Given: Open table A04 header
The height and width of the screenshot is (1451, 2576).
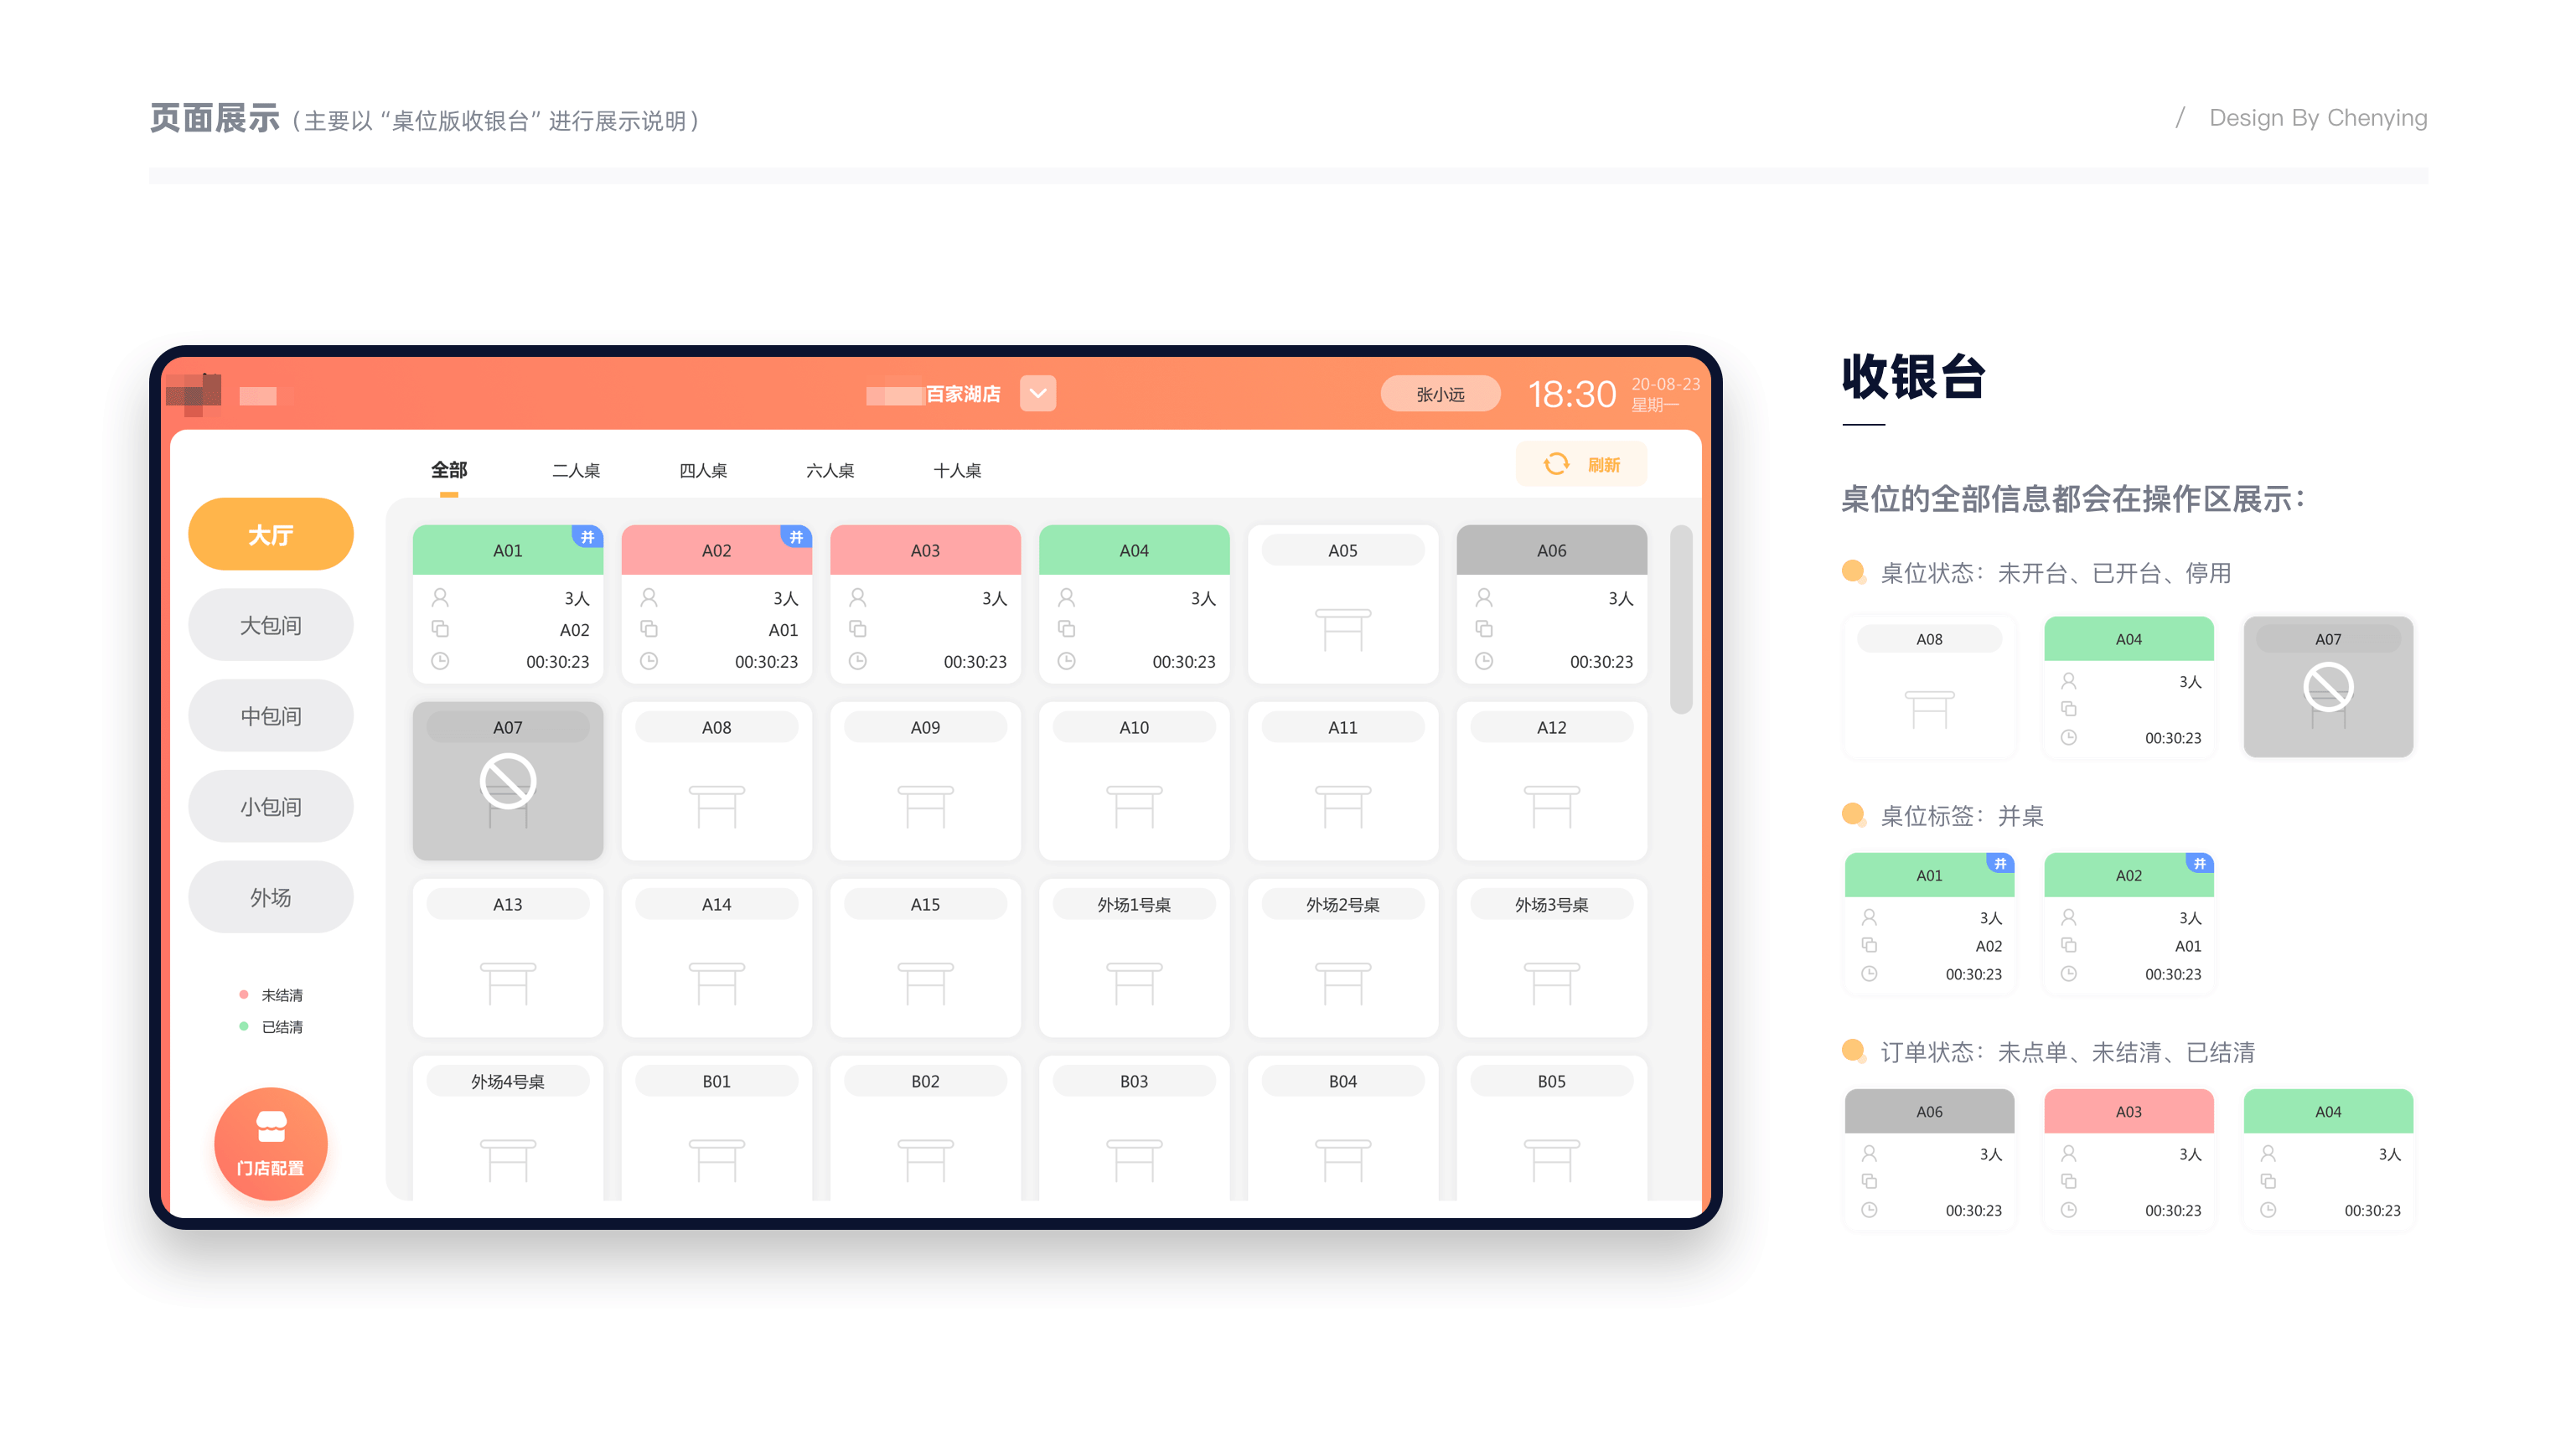Looking at the screenshot, I should [1134, 550].
